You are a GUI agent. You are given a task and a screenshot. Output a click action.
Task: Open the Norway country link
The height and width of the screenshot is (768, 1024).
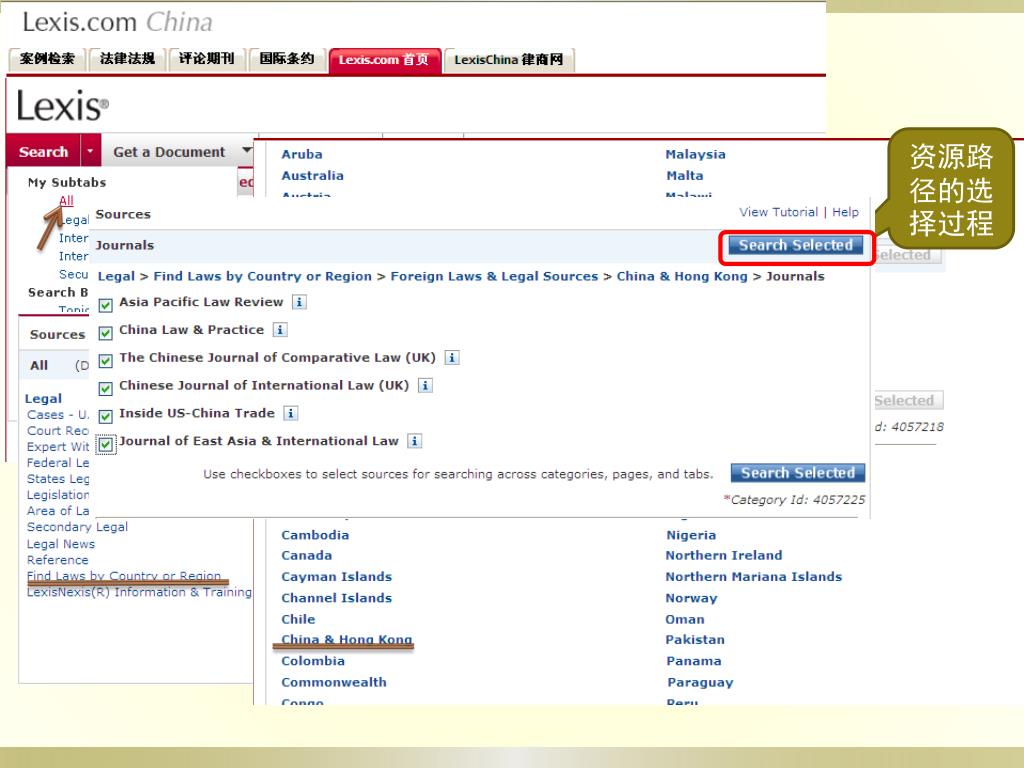point(691,598)
